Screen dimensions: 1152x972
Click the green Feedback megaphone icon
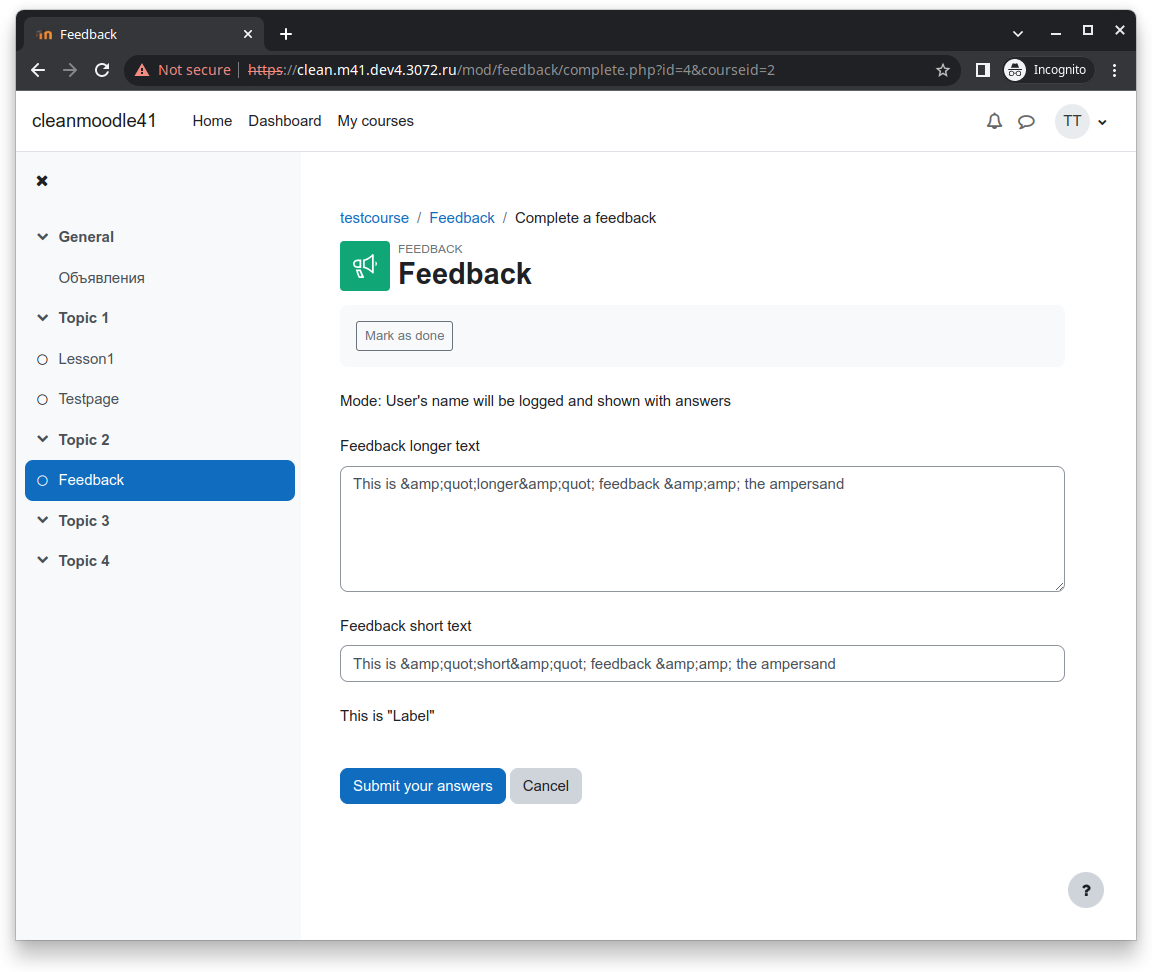coord(364,266)
